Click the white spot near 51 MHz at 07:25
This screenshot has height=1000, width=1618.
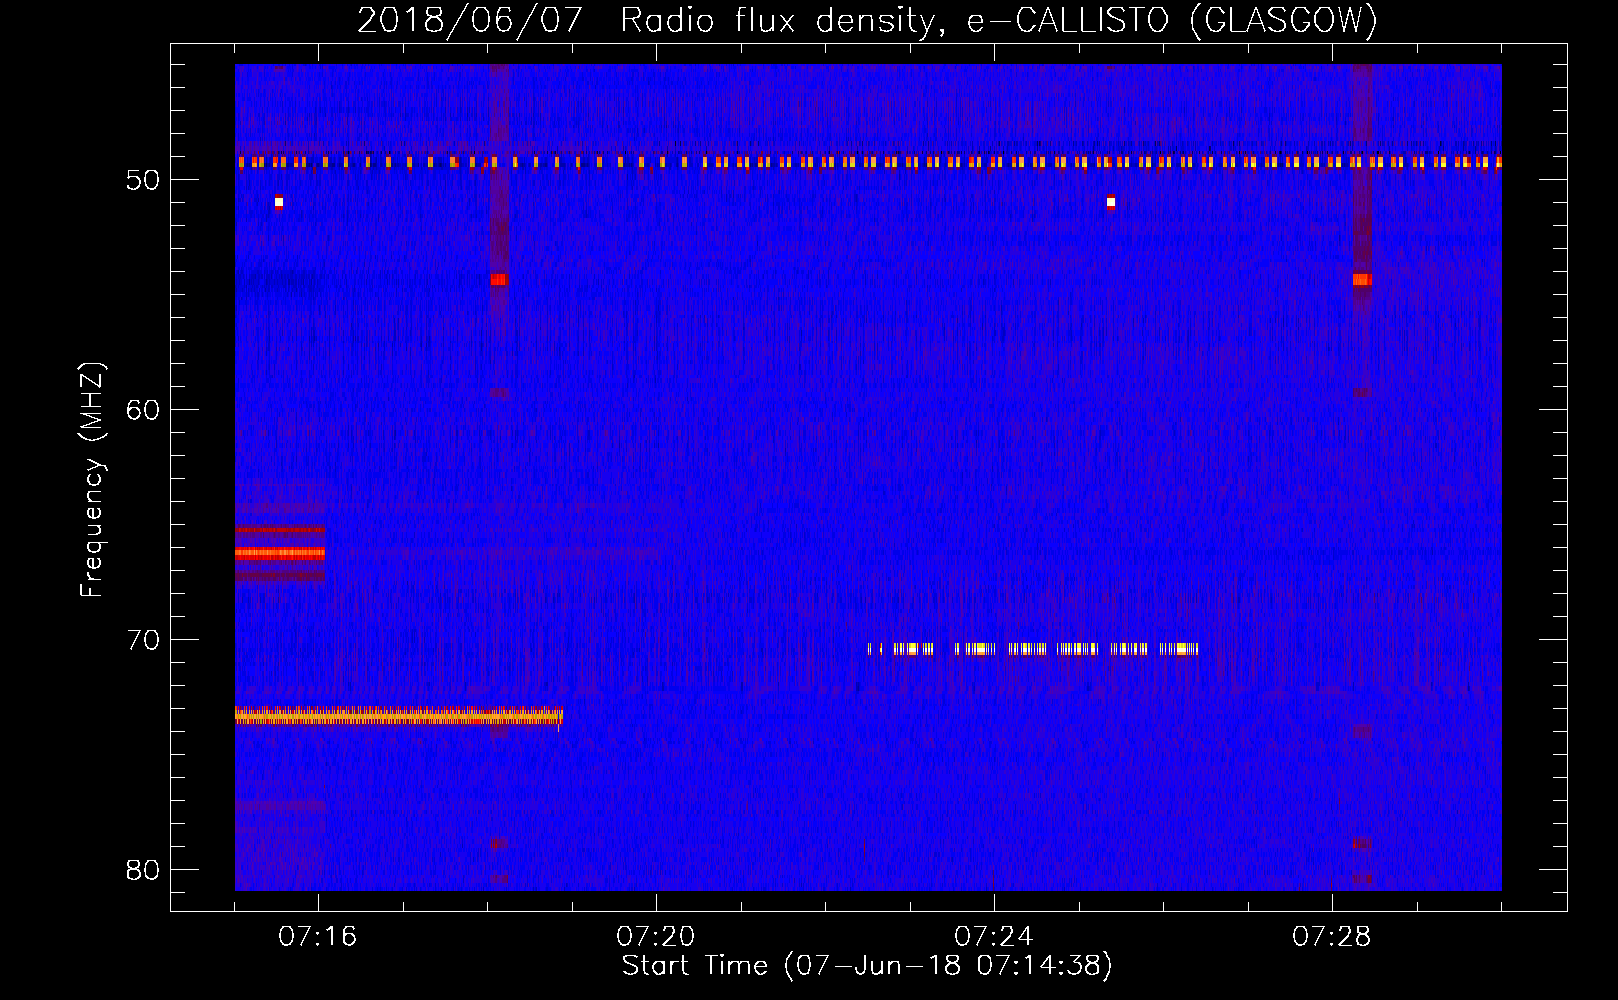click(x=1111, y=202)
